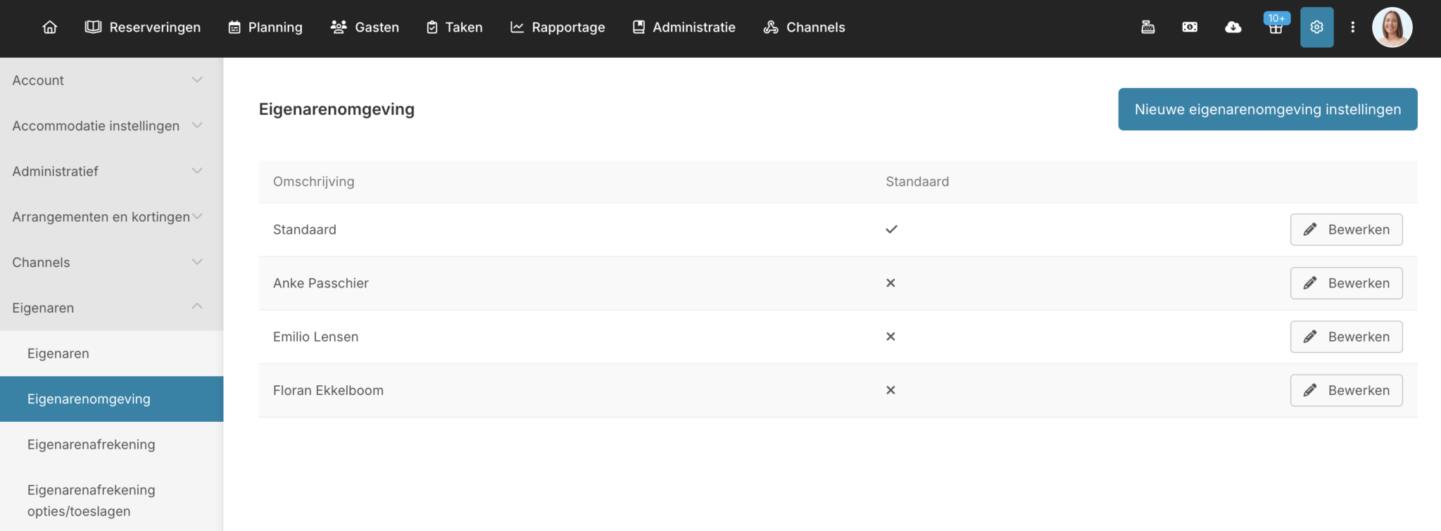The image size is (1441, 531).
Task: Open the three-dot more options menu
Action: click(x=1353, y=27)
